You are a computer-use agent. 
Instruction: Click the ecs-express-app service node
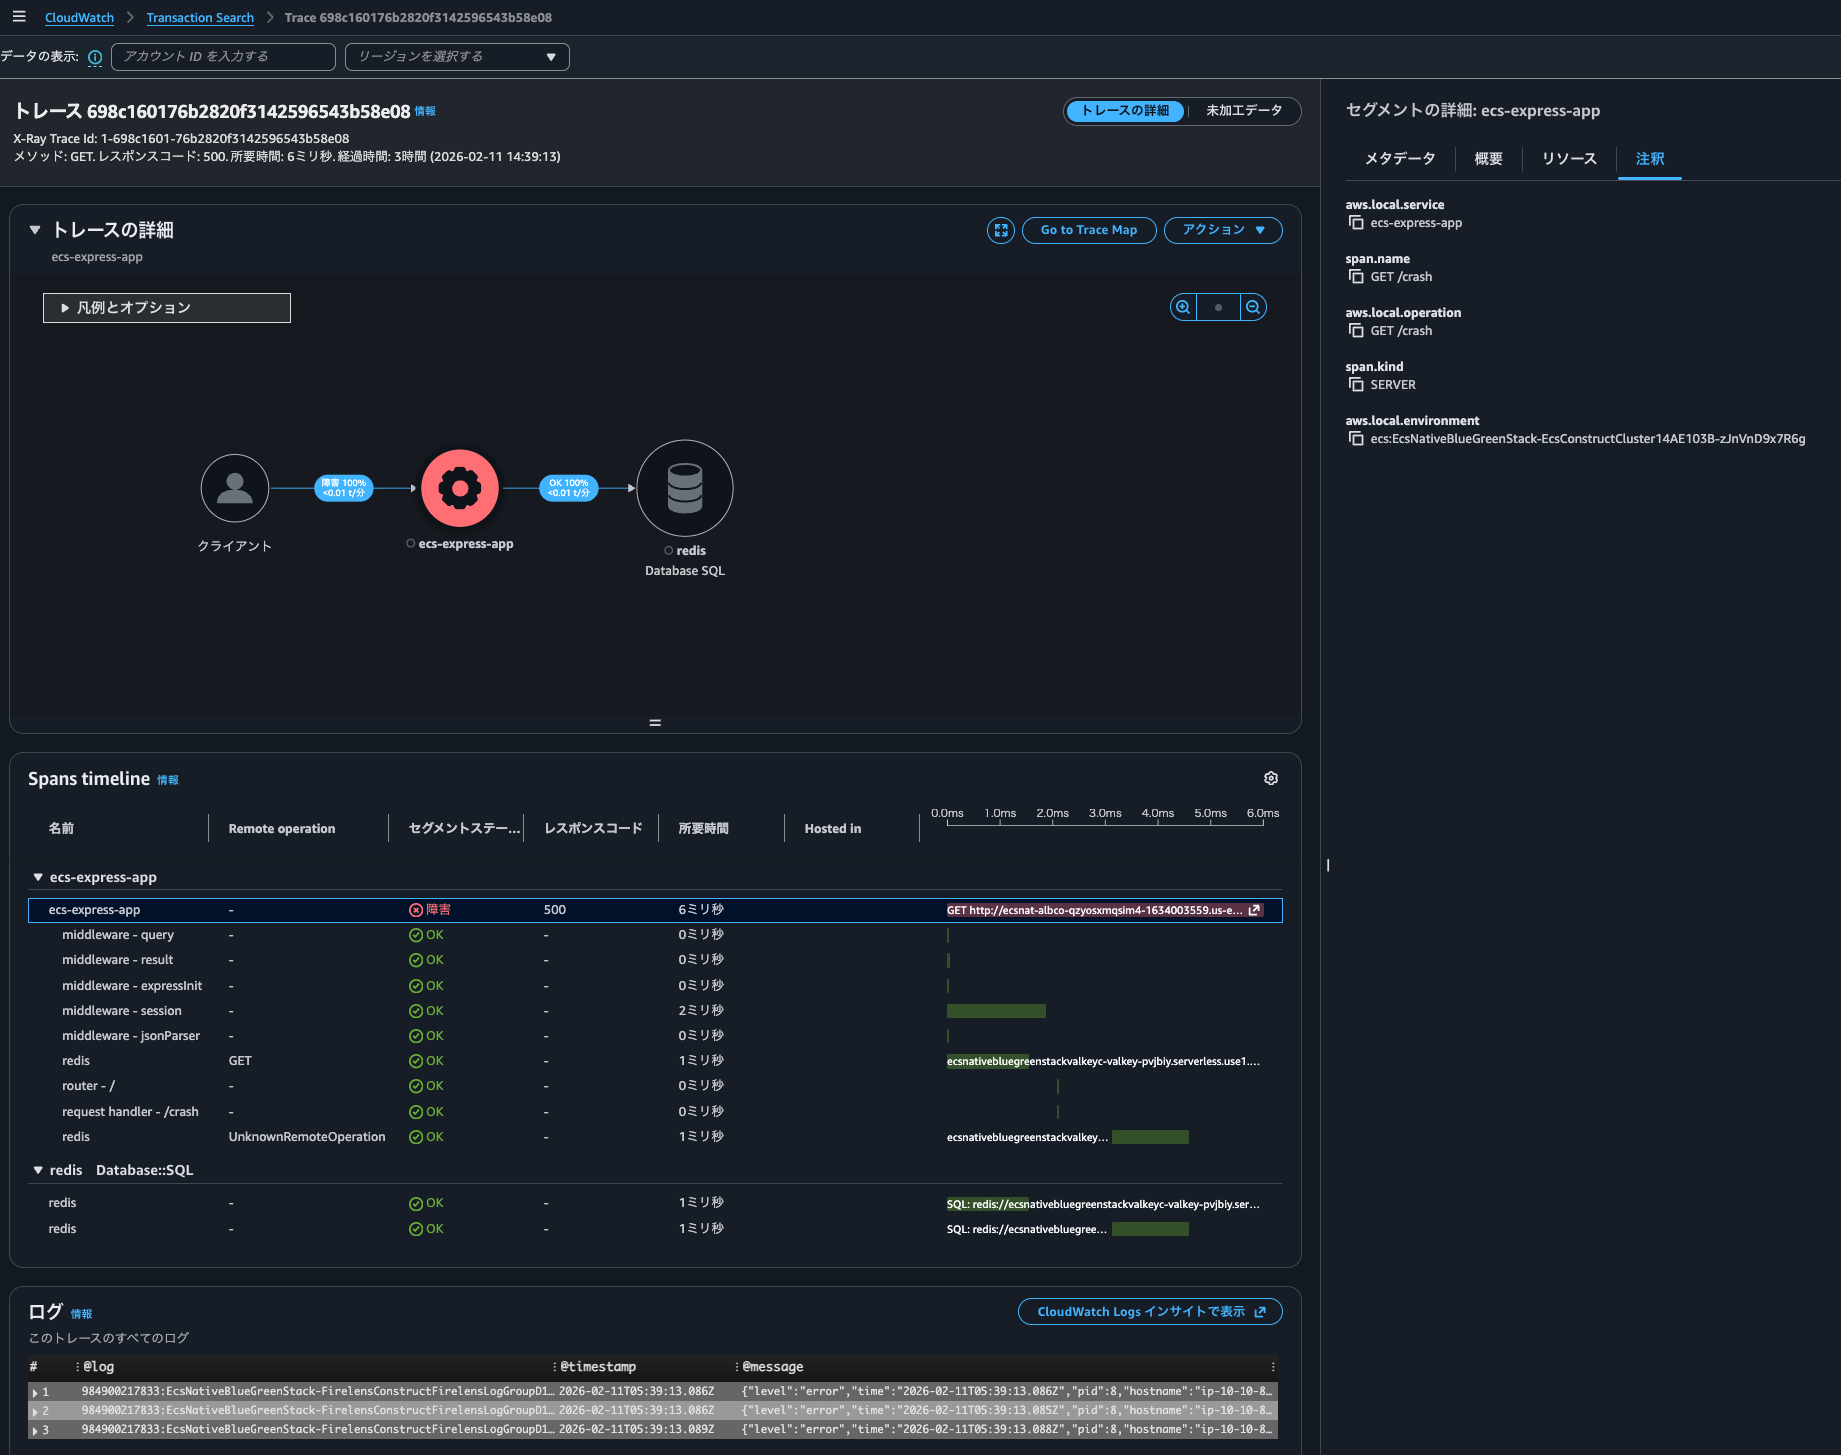[x=460, y=489]
